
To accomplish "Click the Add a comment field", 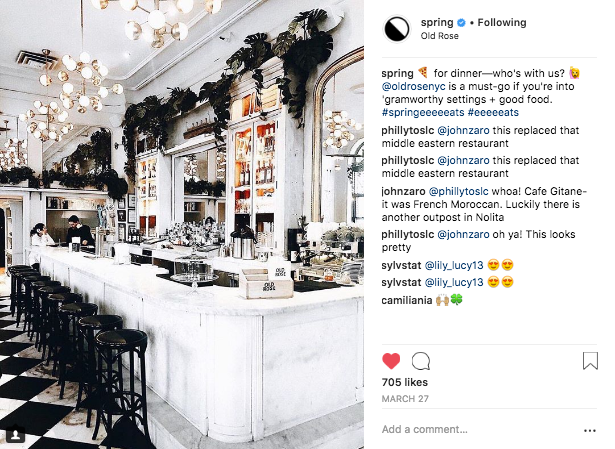I will [480, 429].
